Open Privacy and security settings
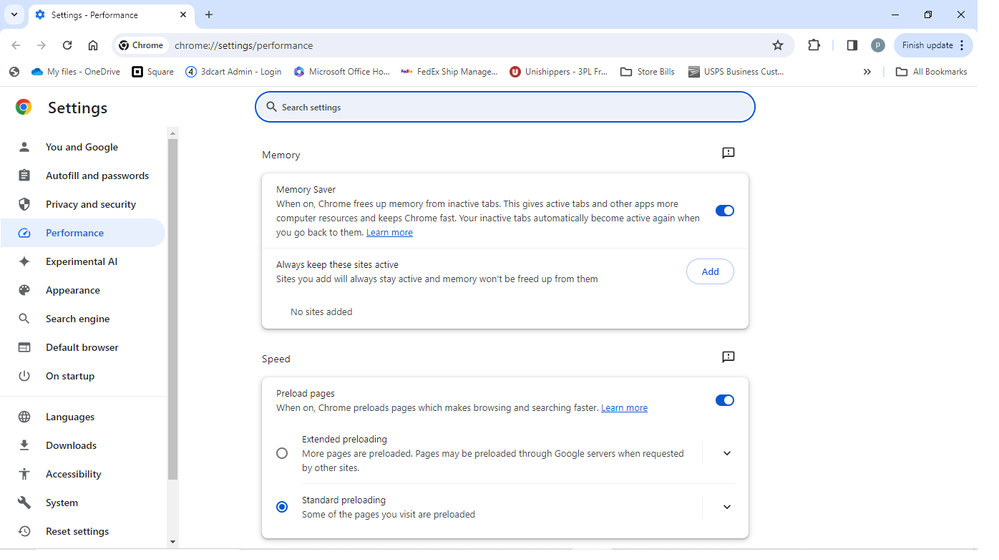 [90, 204]
